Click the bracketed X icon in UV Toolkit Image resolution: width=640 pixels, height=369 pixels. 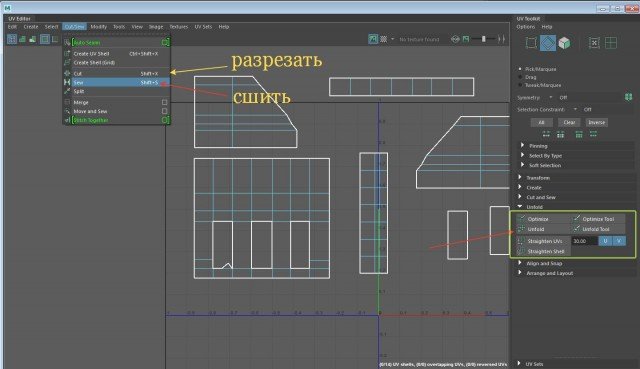click(594, 43)
